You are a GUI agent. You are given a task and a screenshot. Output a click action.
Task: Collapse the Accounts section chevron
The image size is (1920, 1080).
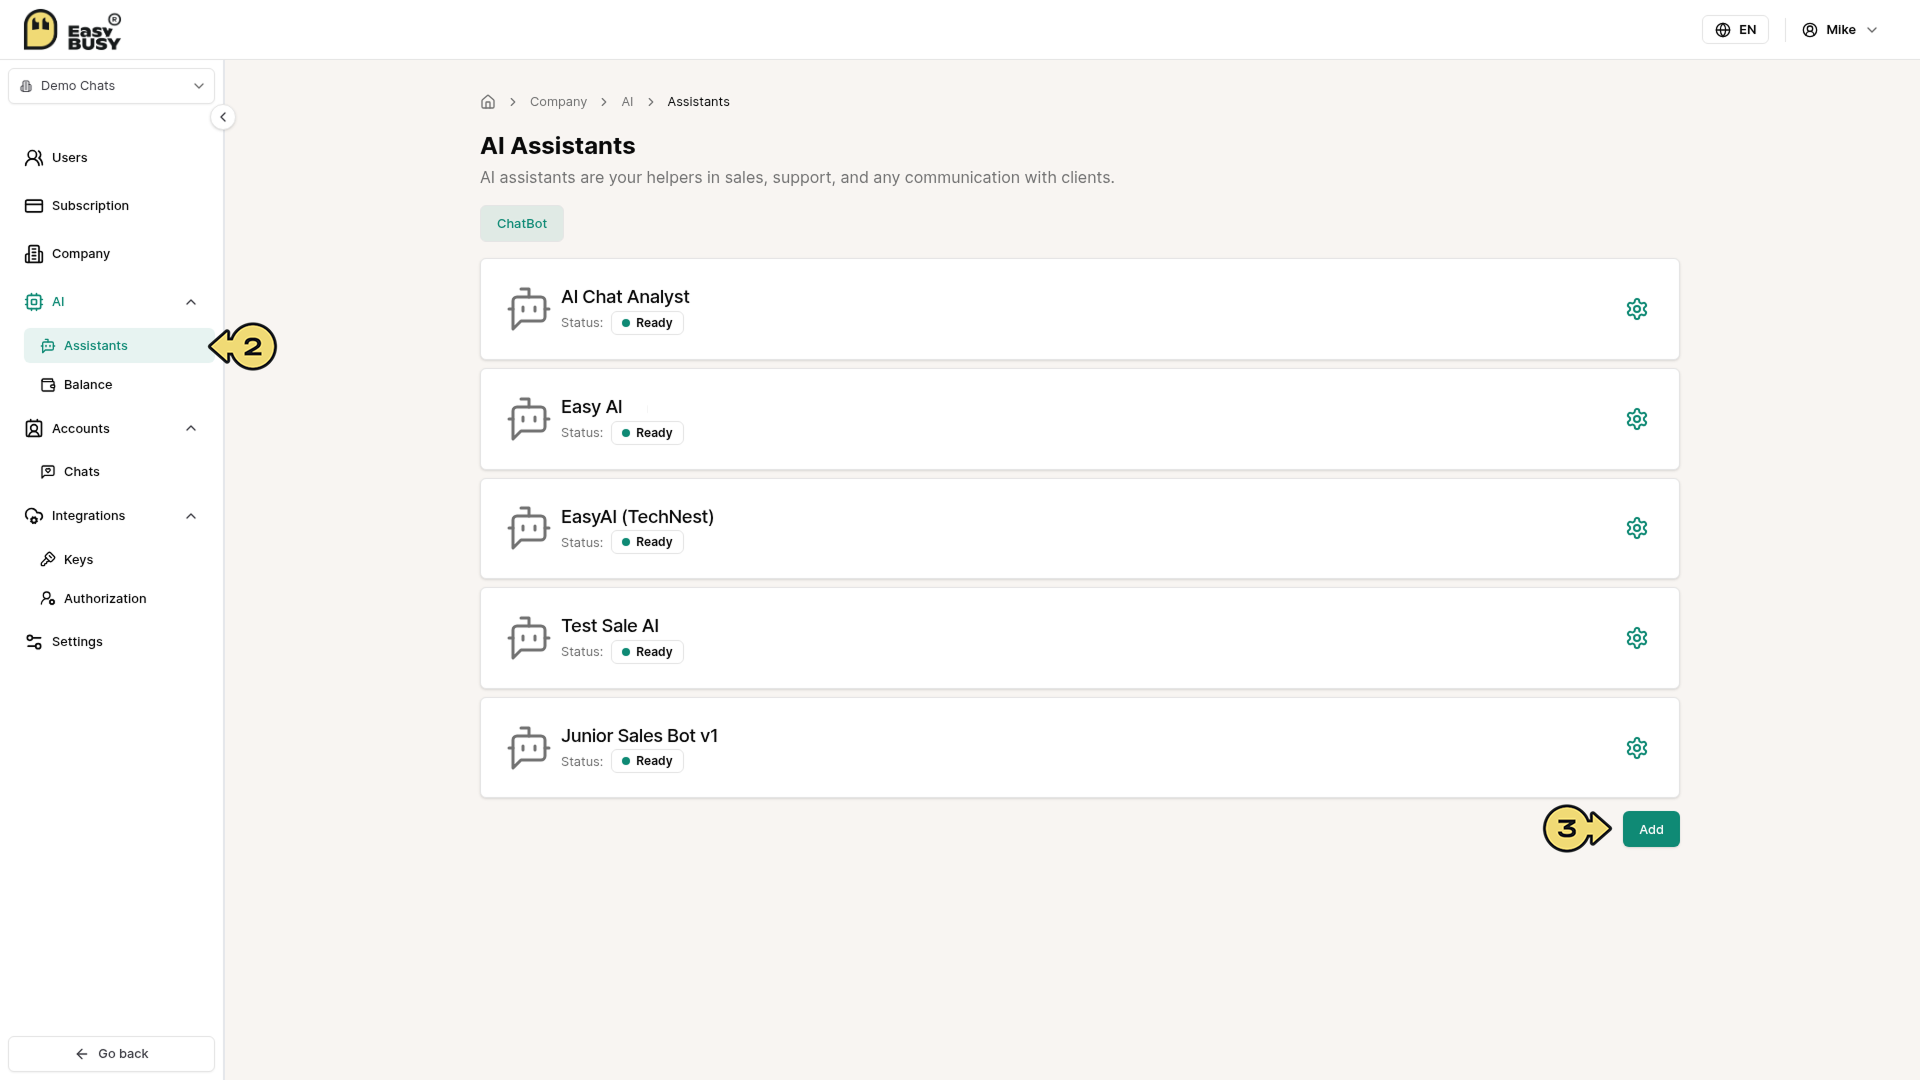191,429
